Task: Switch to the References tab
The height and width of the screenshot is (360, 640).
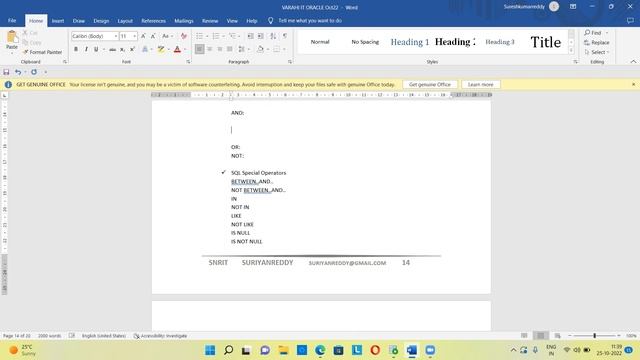Action: [x=153, y=21]
